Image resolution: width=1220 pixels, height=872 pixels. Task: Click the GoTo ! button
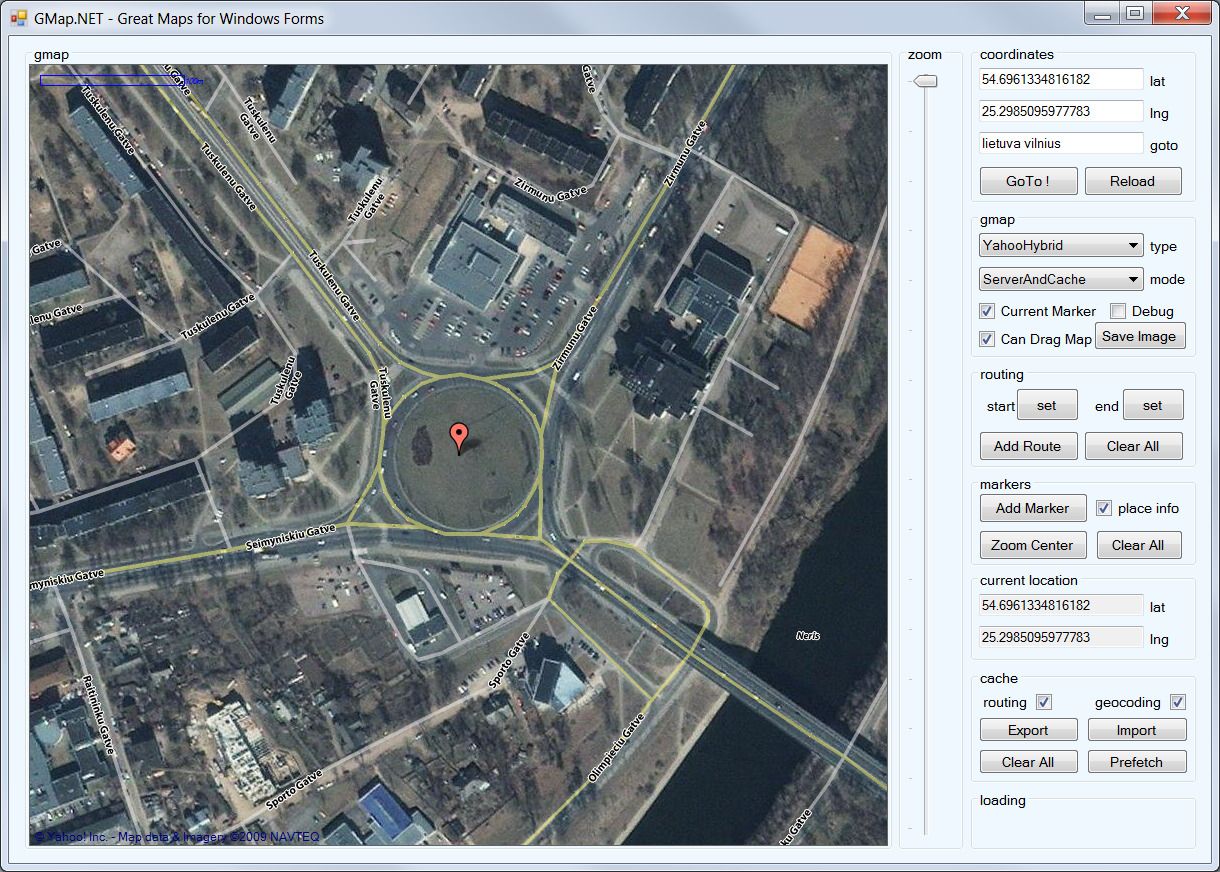point(1028,181)
